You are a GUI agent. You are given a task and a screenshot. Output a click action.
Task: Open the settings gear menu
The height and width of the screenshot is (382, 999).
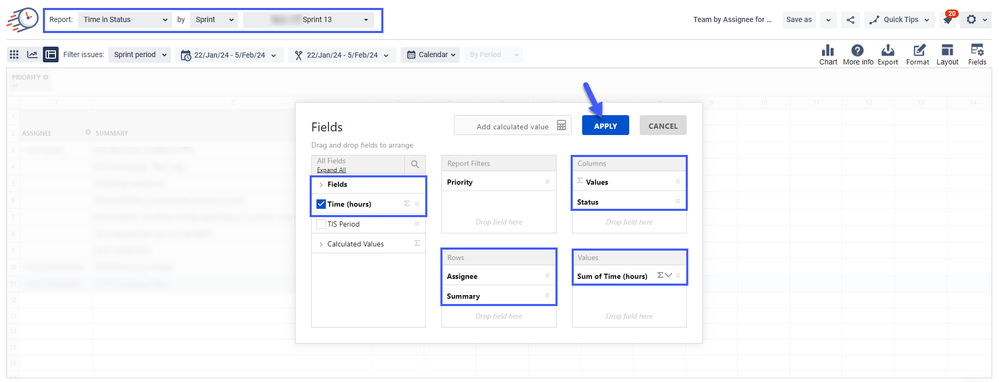[975, 20]
